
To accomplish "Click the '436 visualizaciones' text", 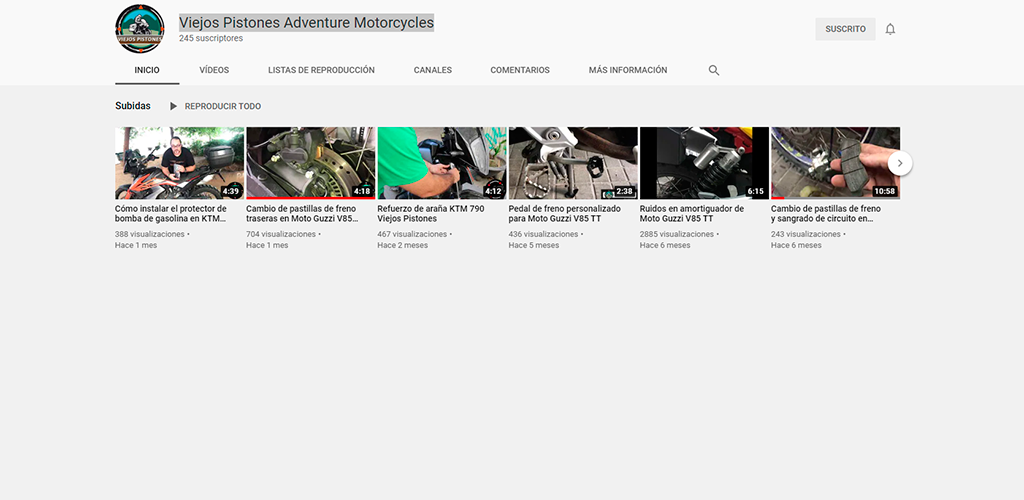I will click(x=543, y=234).
